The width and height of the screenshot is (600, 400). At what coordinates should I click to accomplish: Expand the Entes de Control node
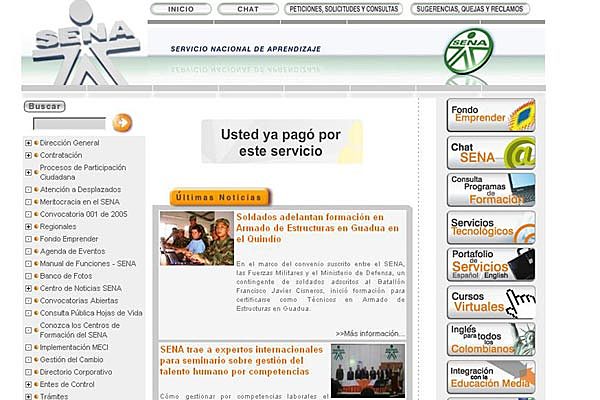pos(28,385)
